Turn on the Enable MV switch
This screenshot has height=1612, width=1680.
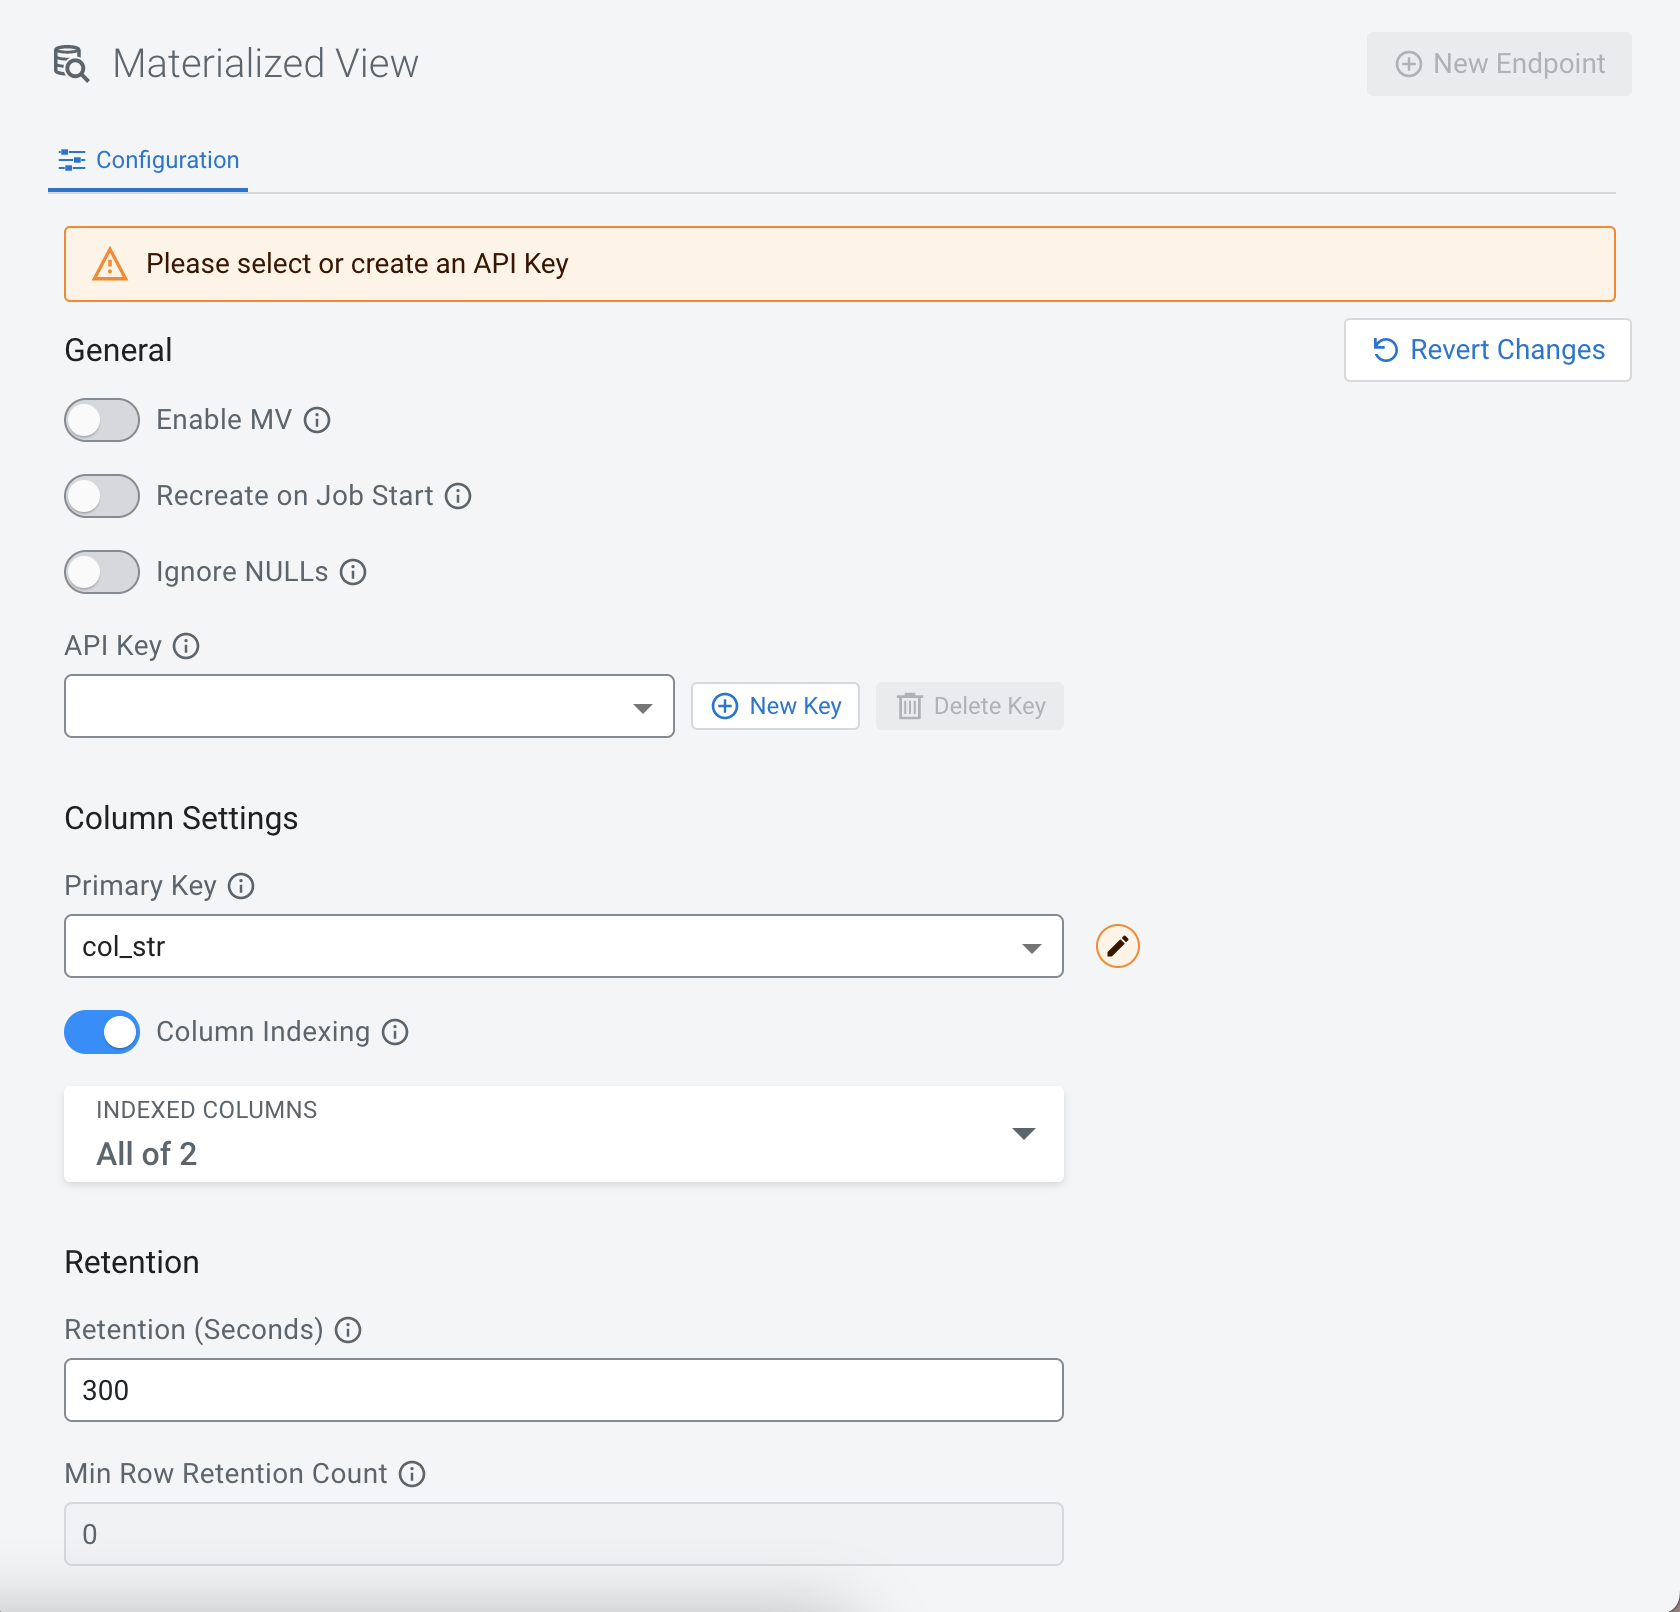click(x=102, y=420)
